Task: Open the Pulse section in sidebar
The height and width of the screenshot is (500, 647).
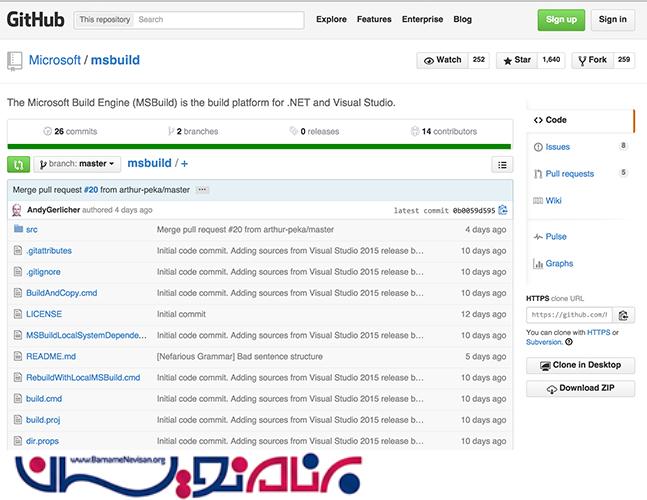Action: point(555,237)
